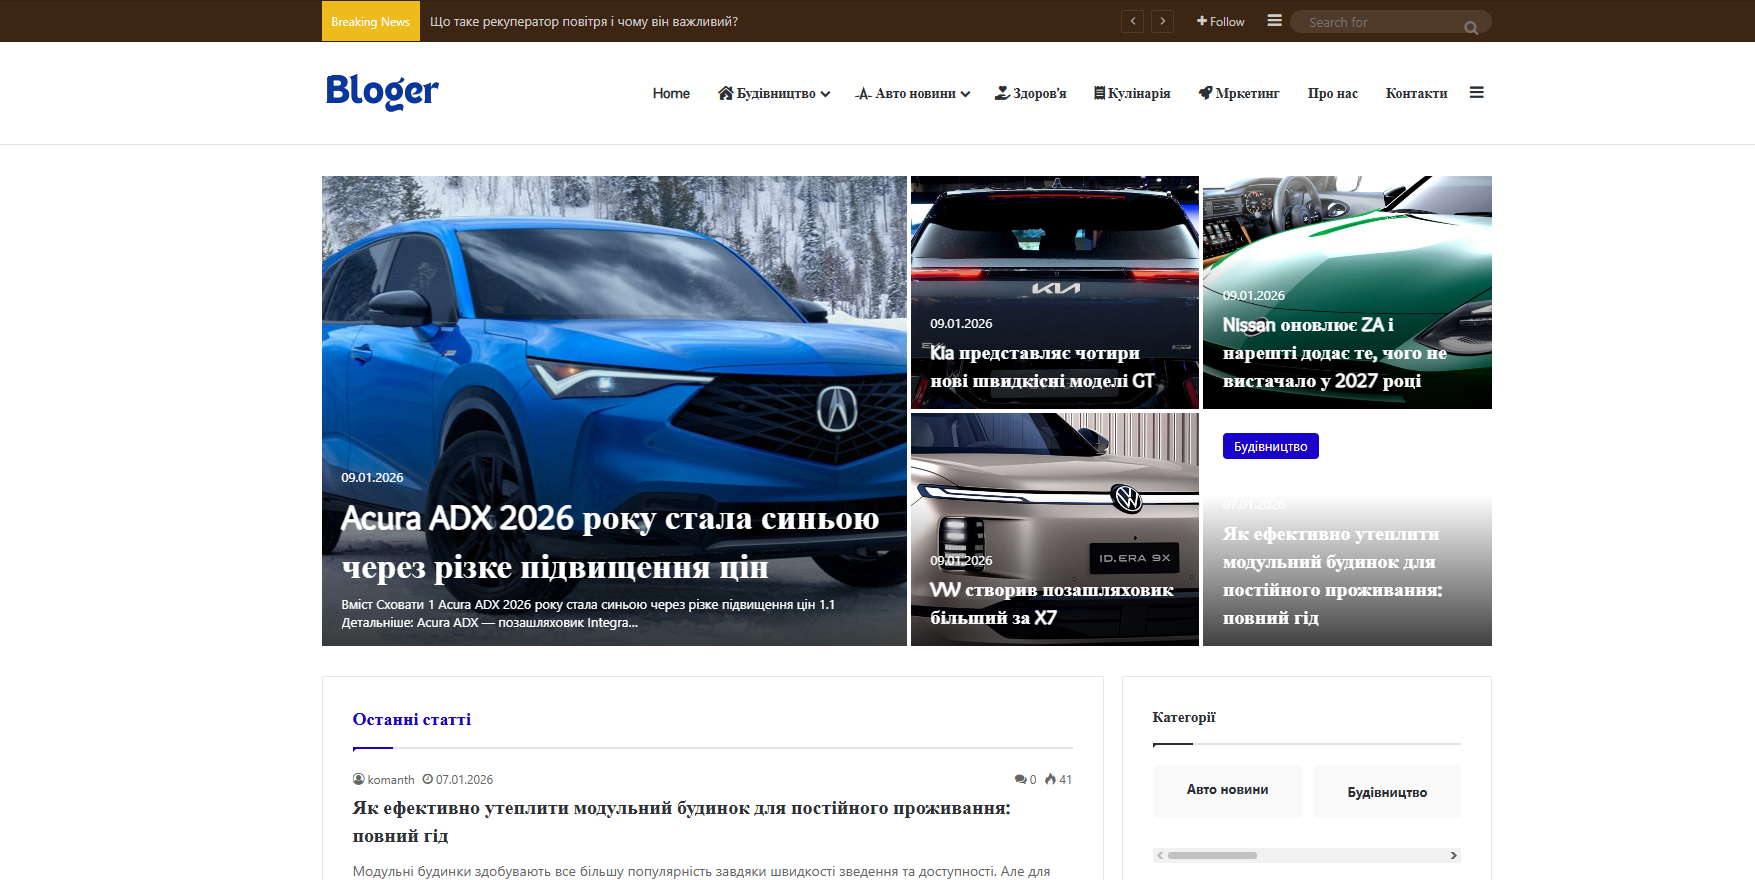Open the Кулінарія menu item

[1132, 93]
